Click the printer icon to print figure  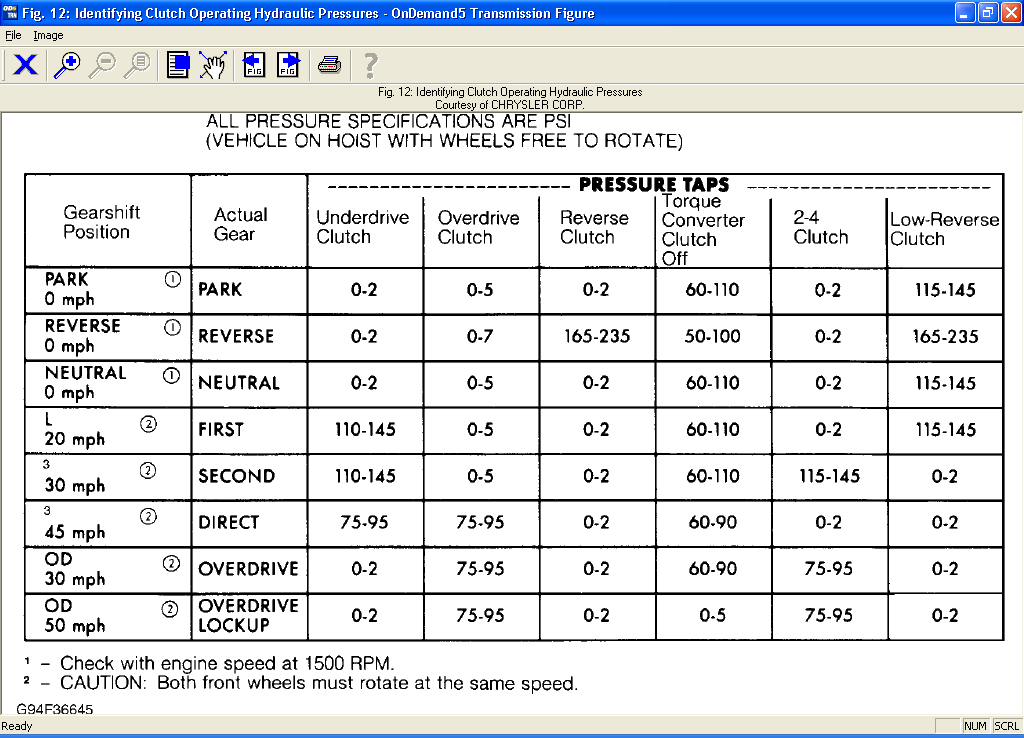pos(329,65)
